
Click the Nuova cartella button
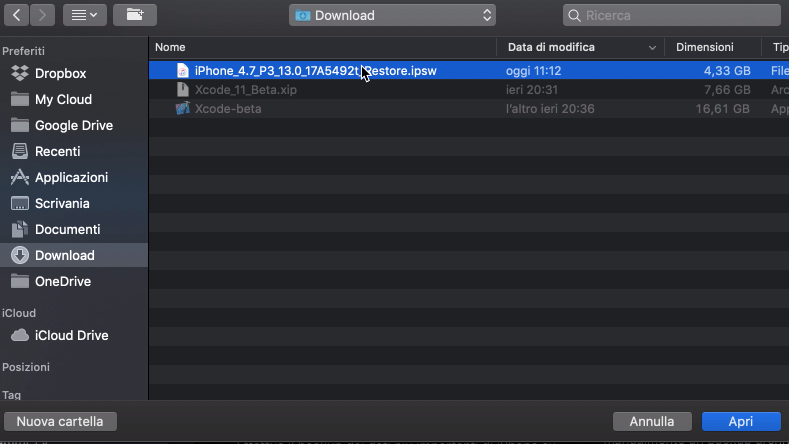pyautogui.click(x=60, y=421)
